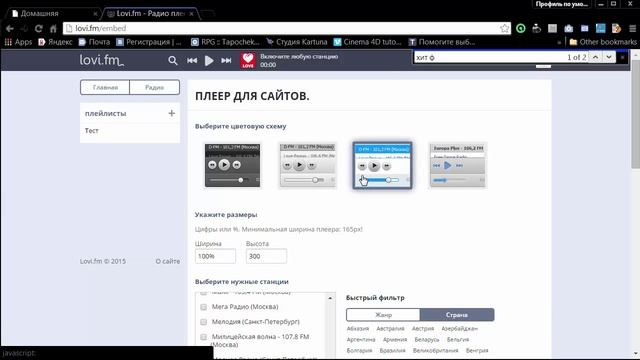This screenshot has height=360, width=640.
Task: Bookmark this page with star icon
Action: click(504, 28)
